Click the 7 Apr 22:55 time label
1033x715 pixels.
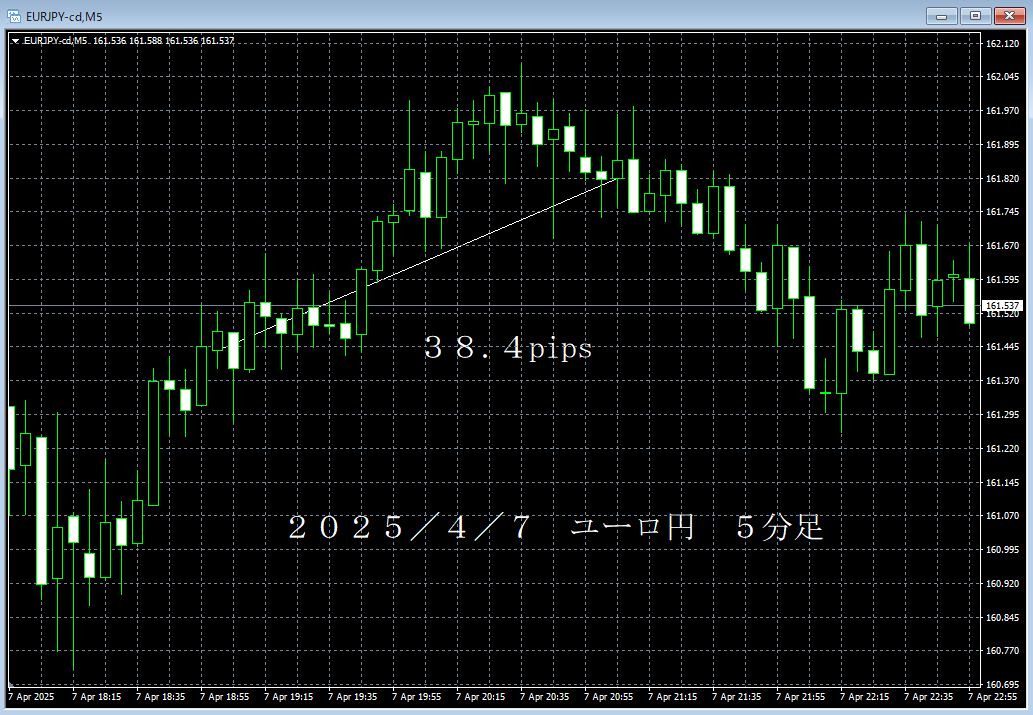pyautogui.click(x=992, y=697)
